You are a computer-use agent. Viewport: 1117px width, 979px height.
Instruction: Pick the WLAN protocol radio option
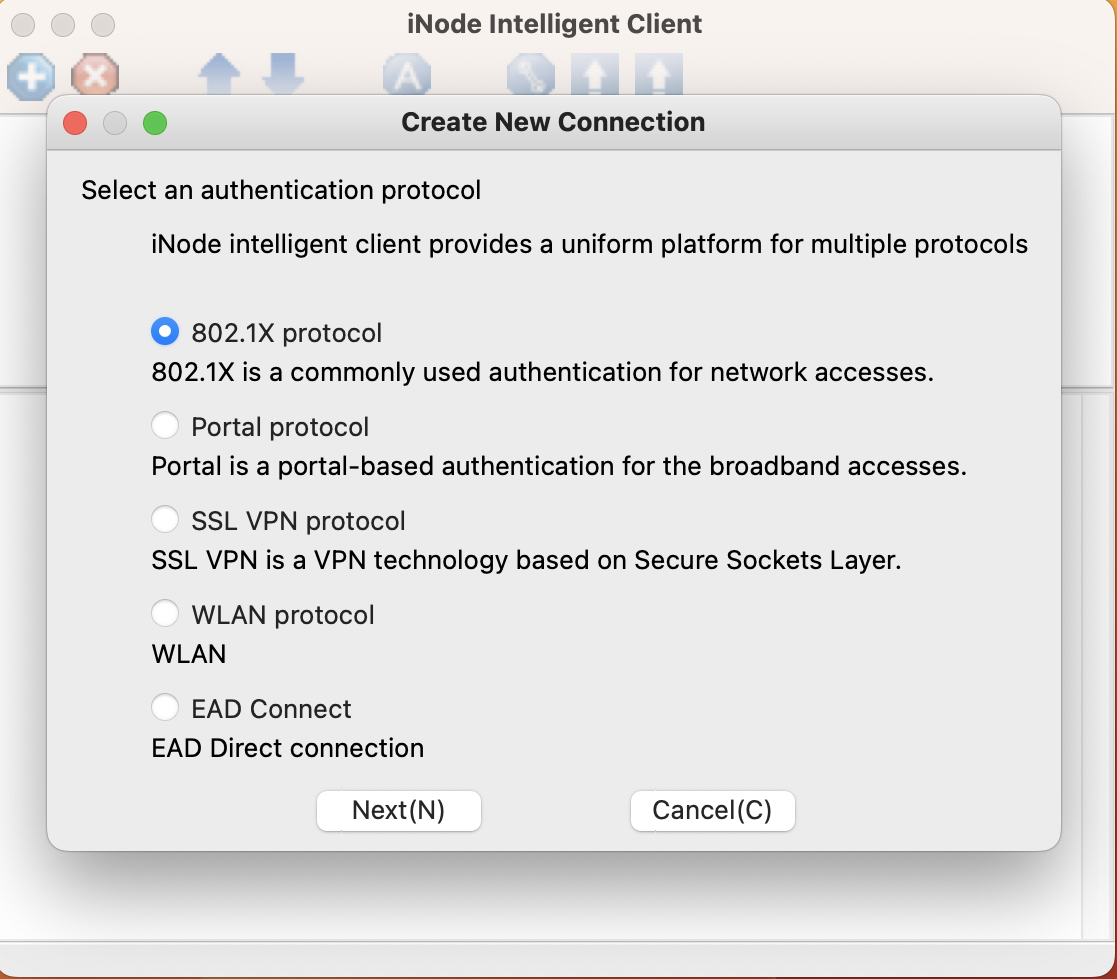165,613
